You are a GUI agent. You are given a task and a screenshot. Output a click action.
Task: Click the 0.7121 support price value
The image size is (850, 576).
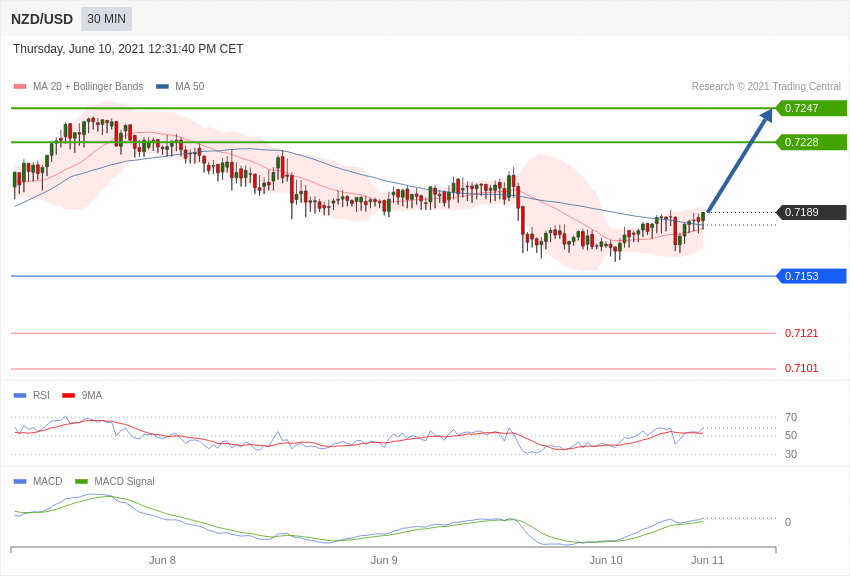tap(801, 333)
